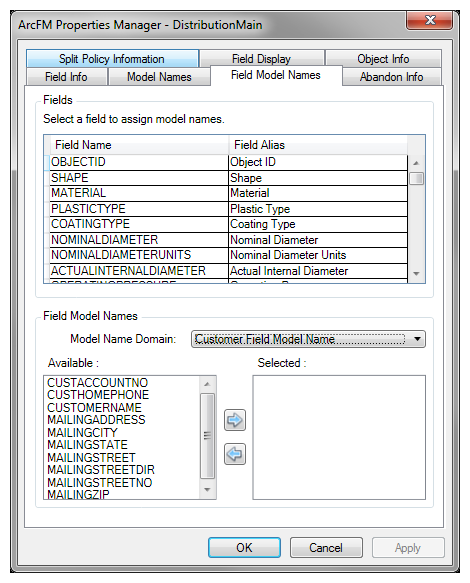Click the Fields list scroll down arrow
Image resolution: width=470 pixels, height=583 pixels.
416,274
